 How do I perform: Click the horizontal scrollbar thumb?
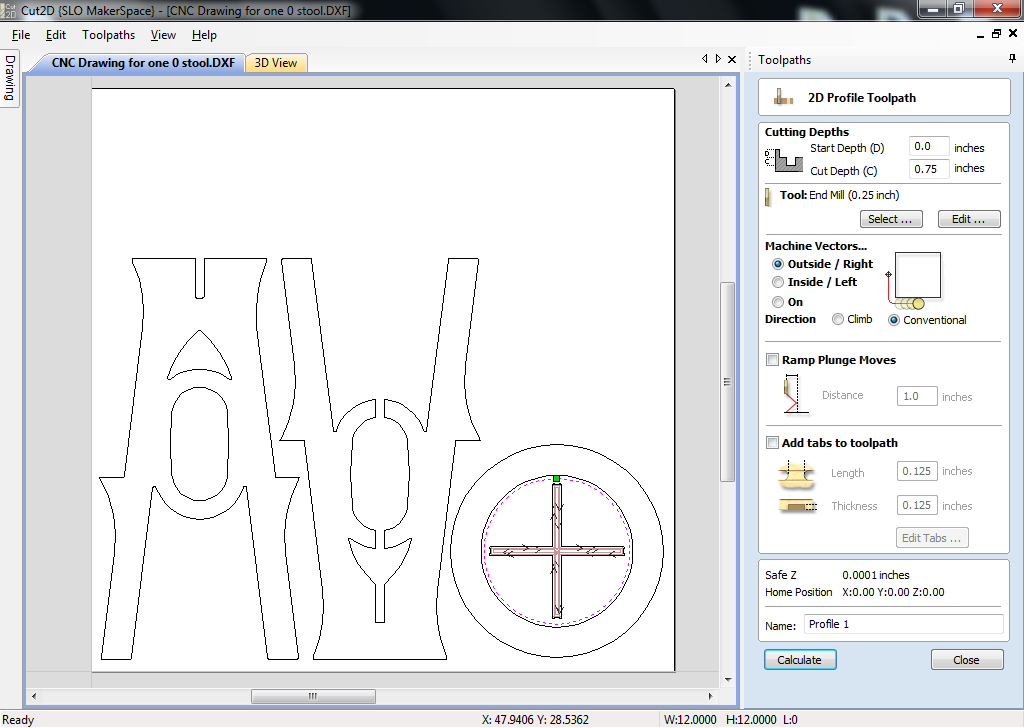click(x=313, y=696)
